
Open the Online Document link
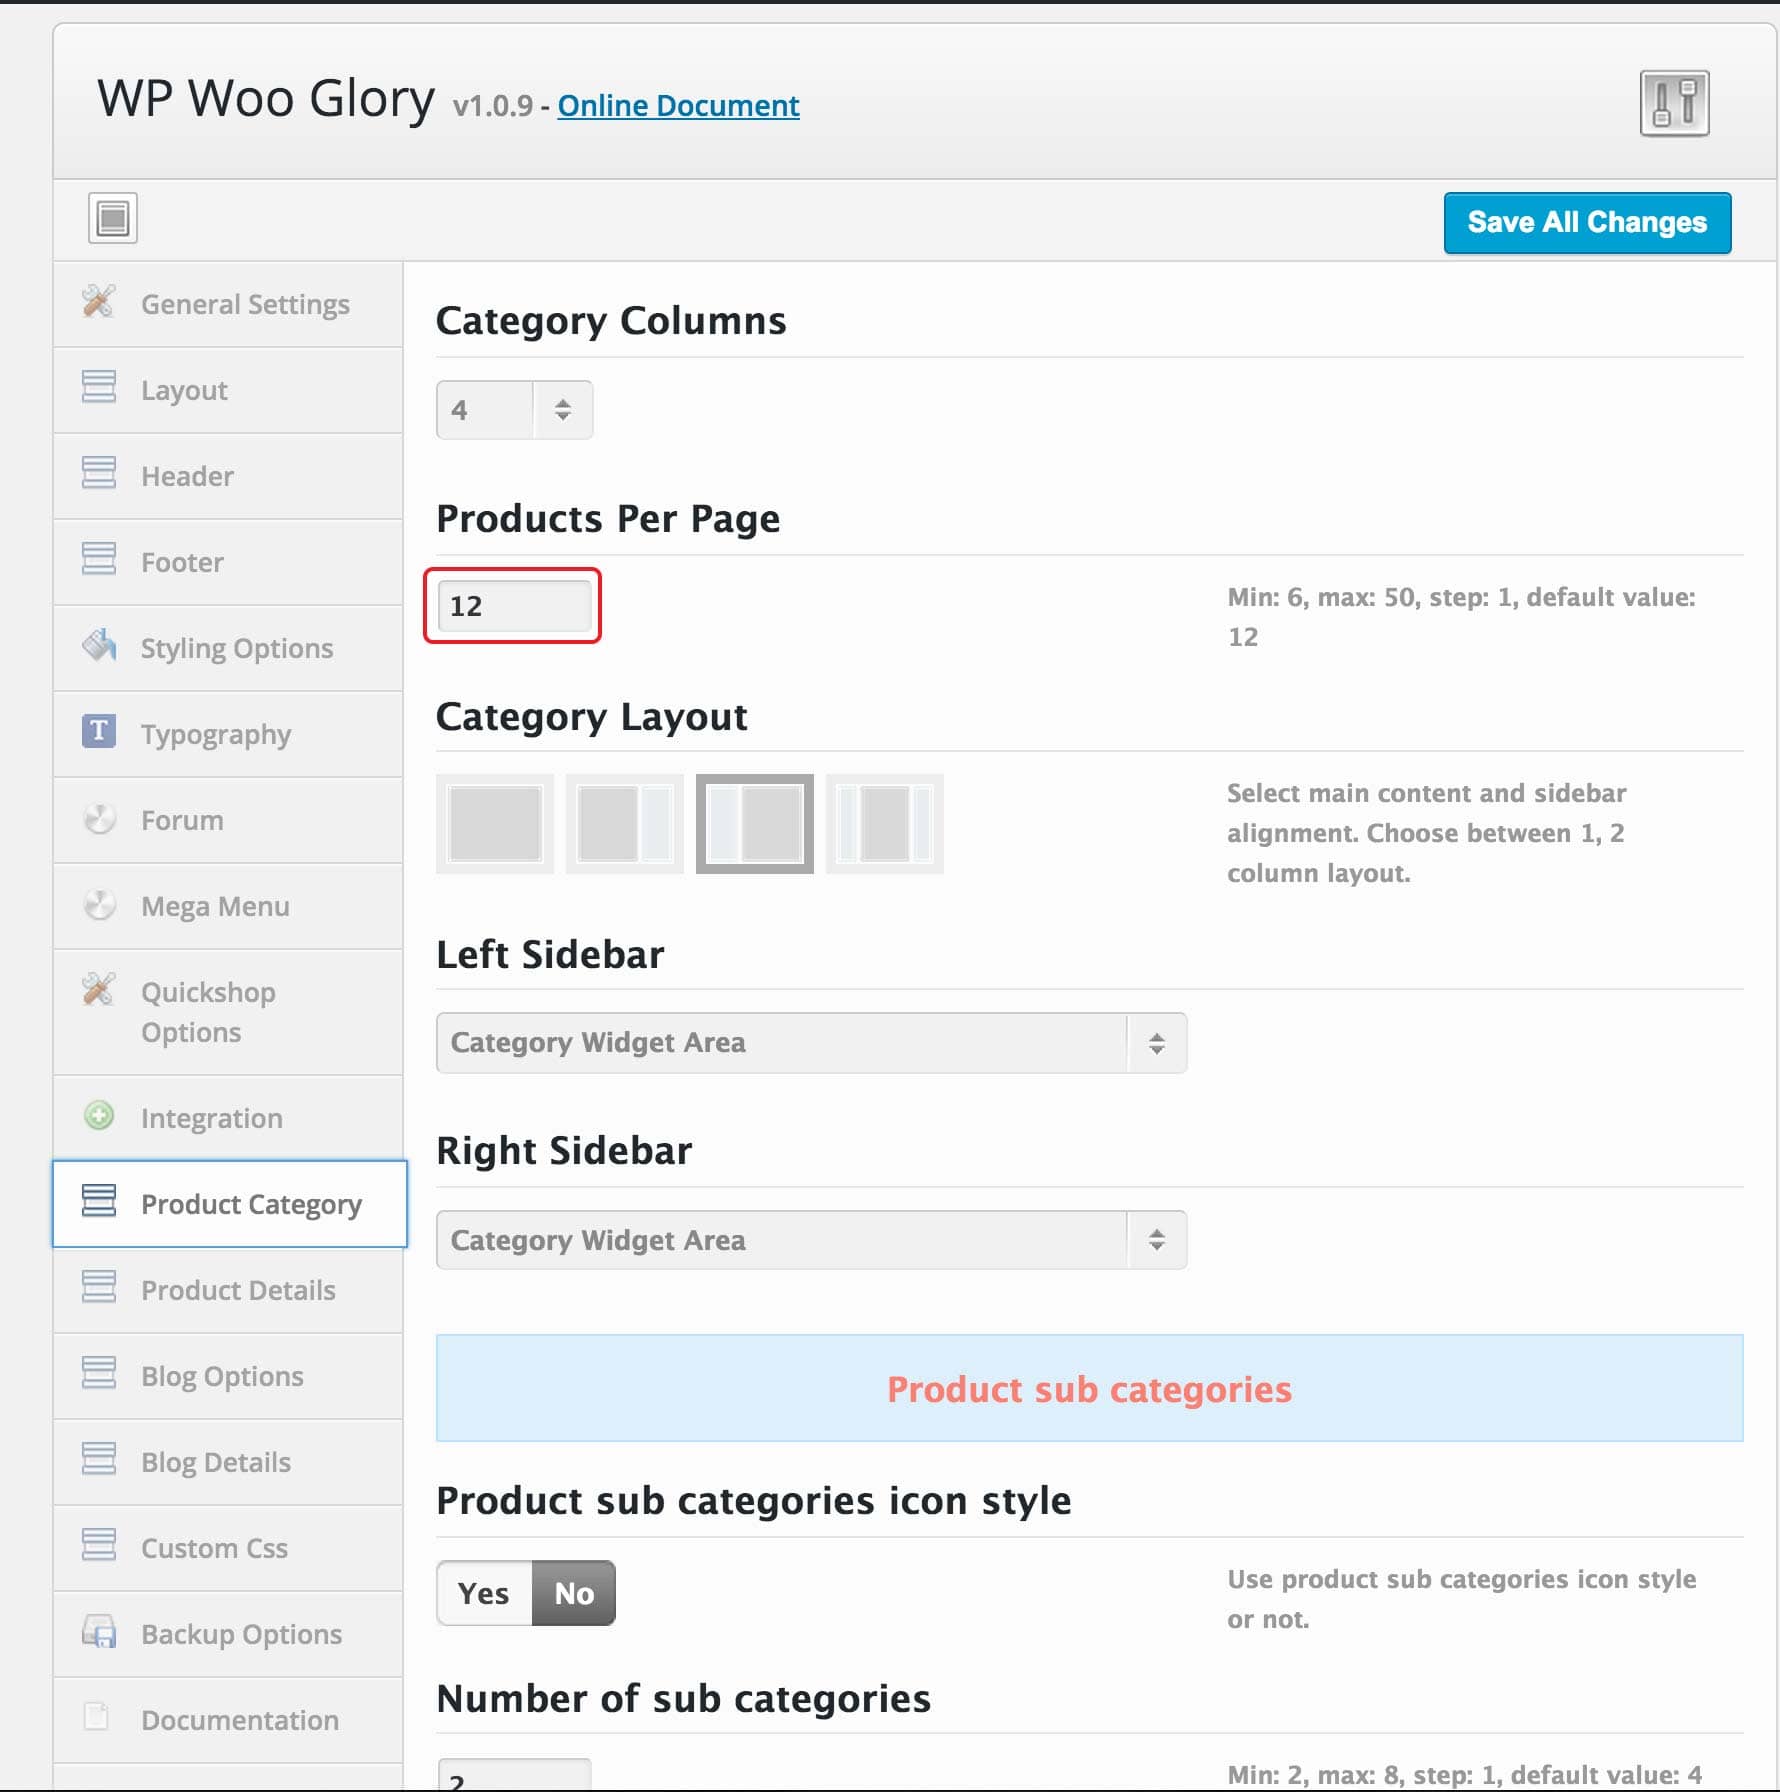coord(678,106)
